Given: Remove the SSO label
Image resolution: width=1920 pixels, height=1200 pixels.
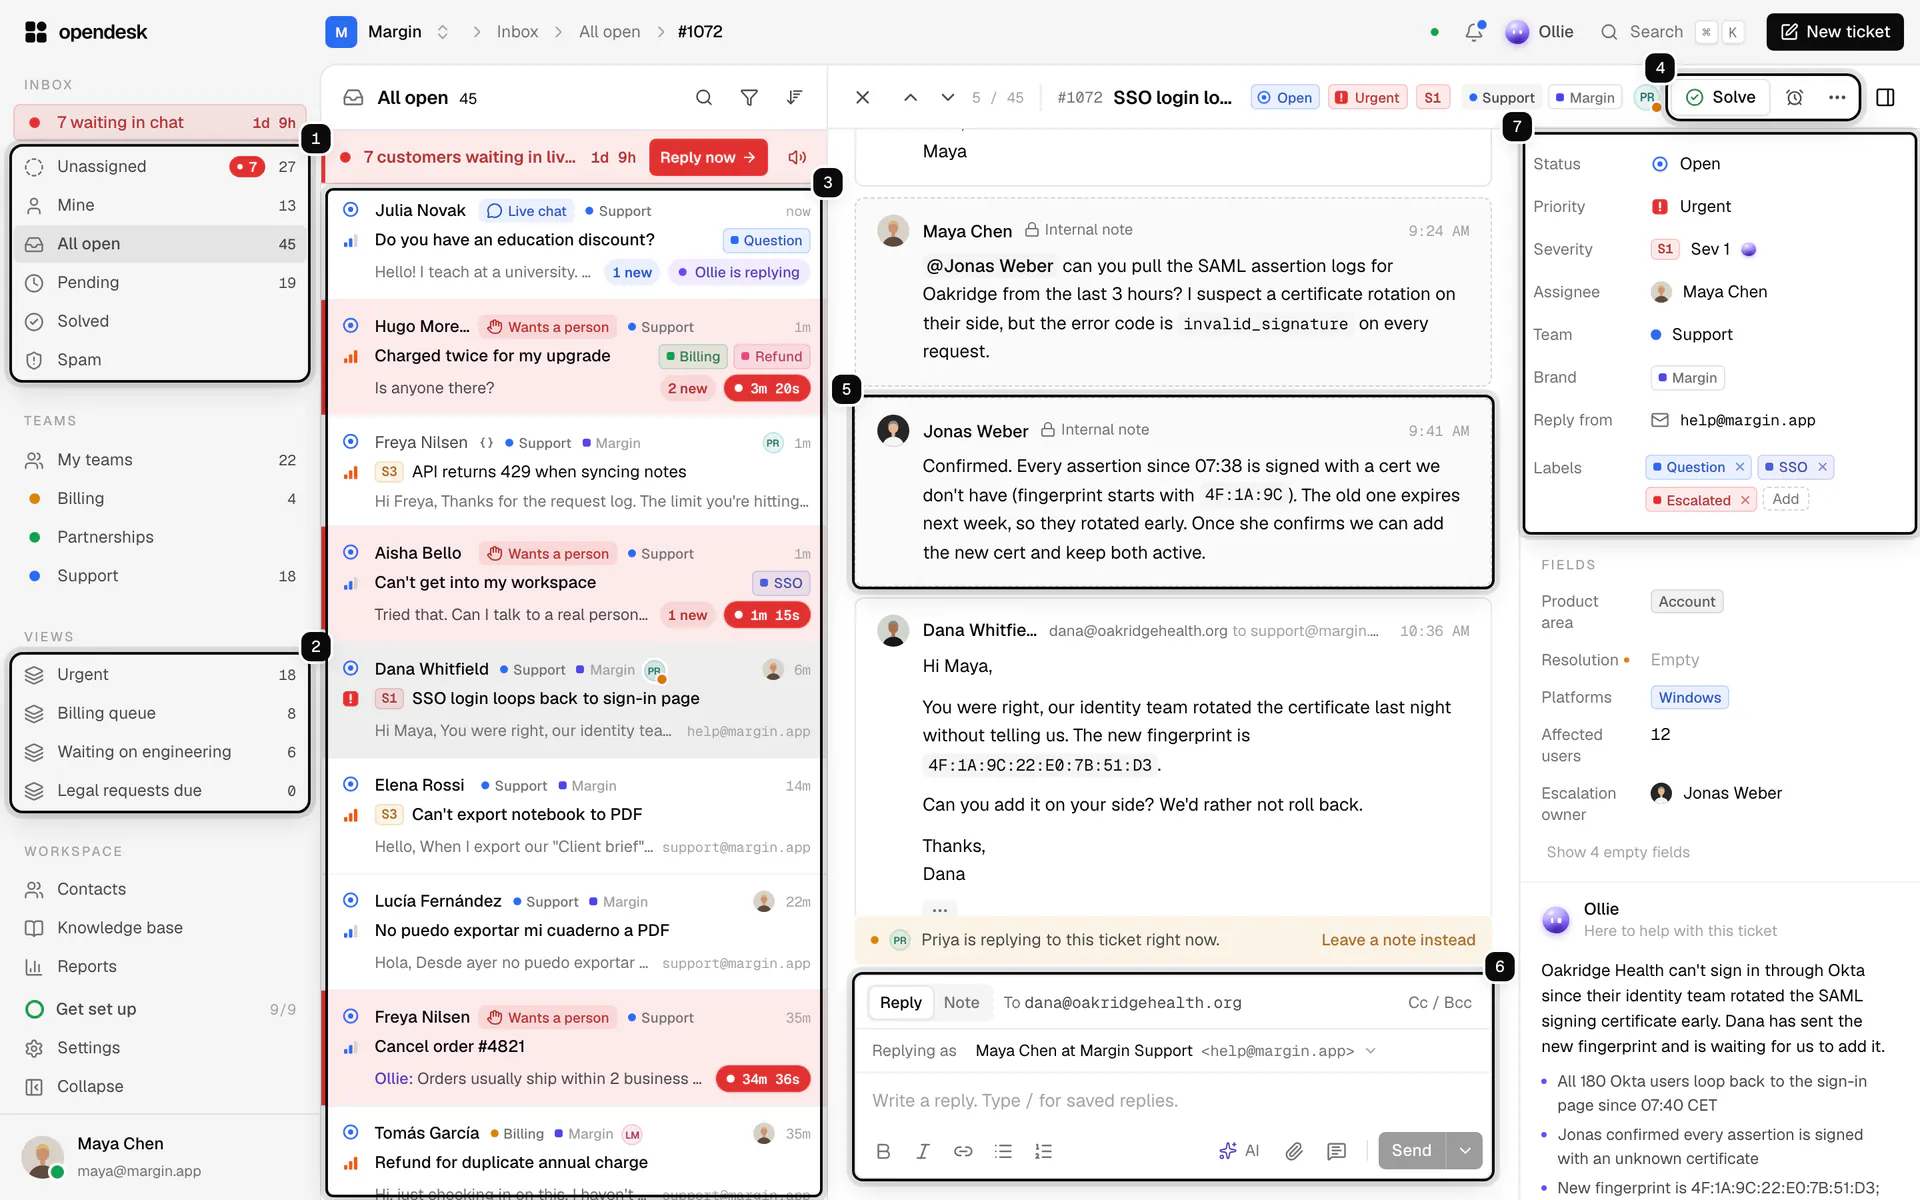Looking at the screenshot, I should (x=1822, y=467).
